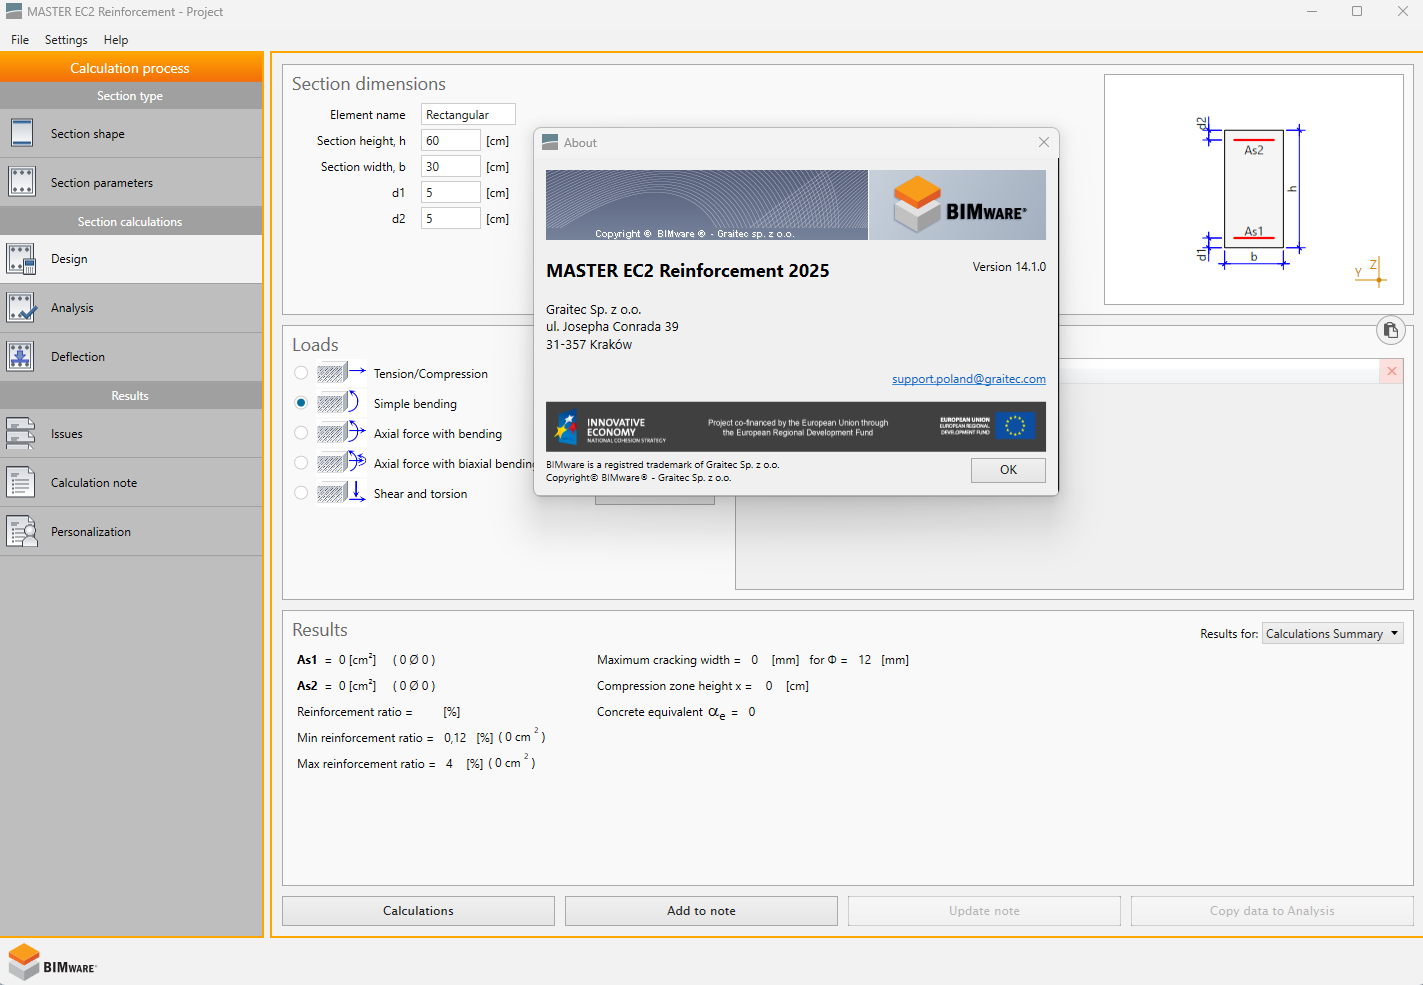
Task: Expand the Calculations Summary dropdown
Action: tap(1332, 634)
